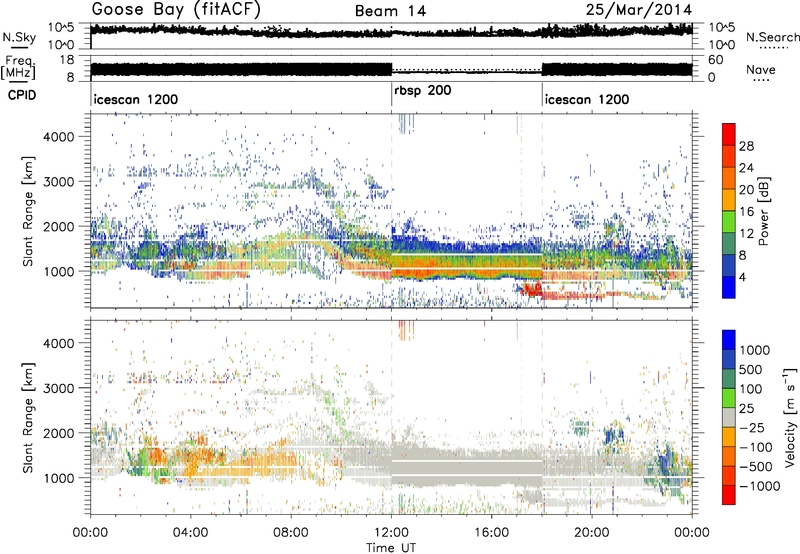Click the '20:00' time axis label

592,533
